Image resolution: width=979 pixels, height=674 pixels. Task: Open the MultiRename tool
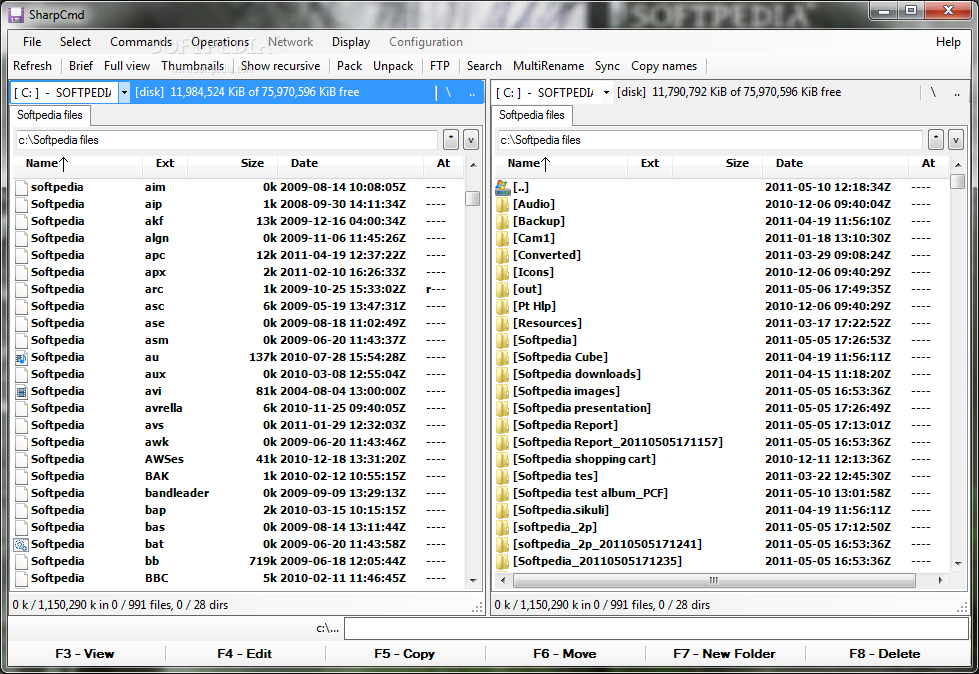coord(548,66)
